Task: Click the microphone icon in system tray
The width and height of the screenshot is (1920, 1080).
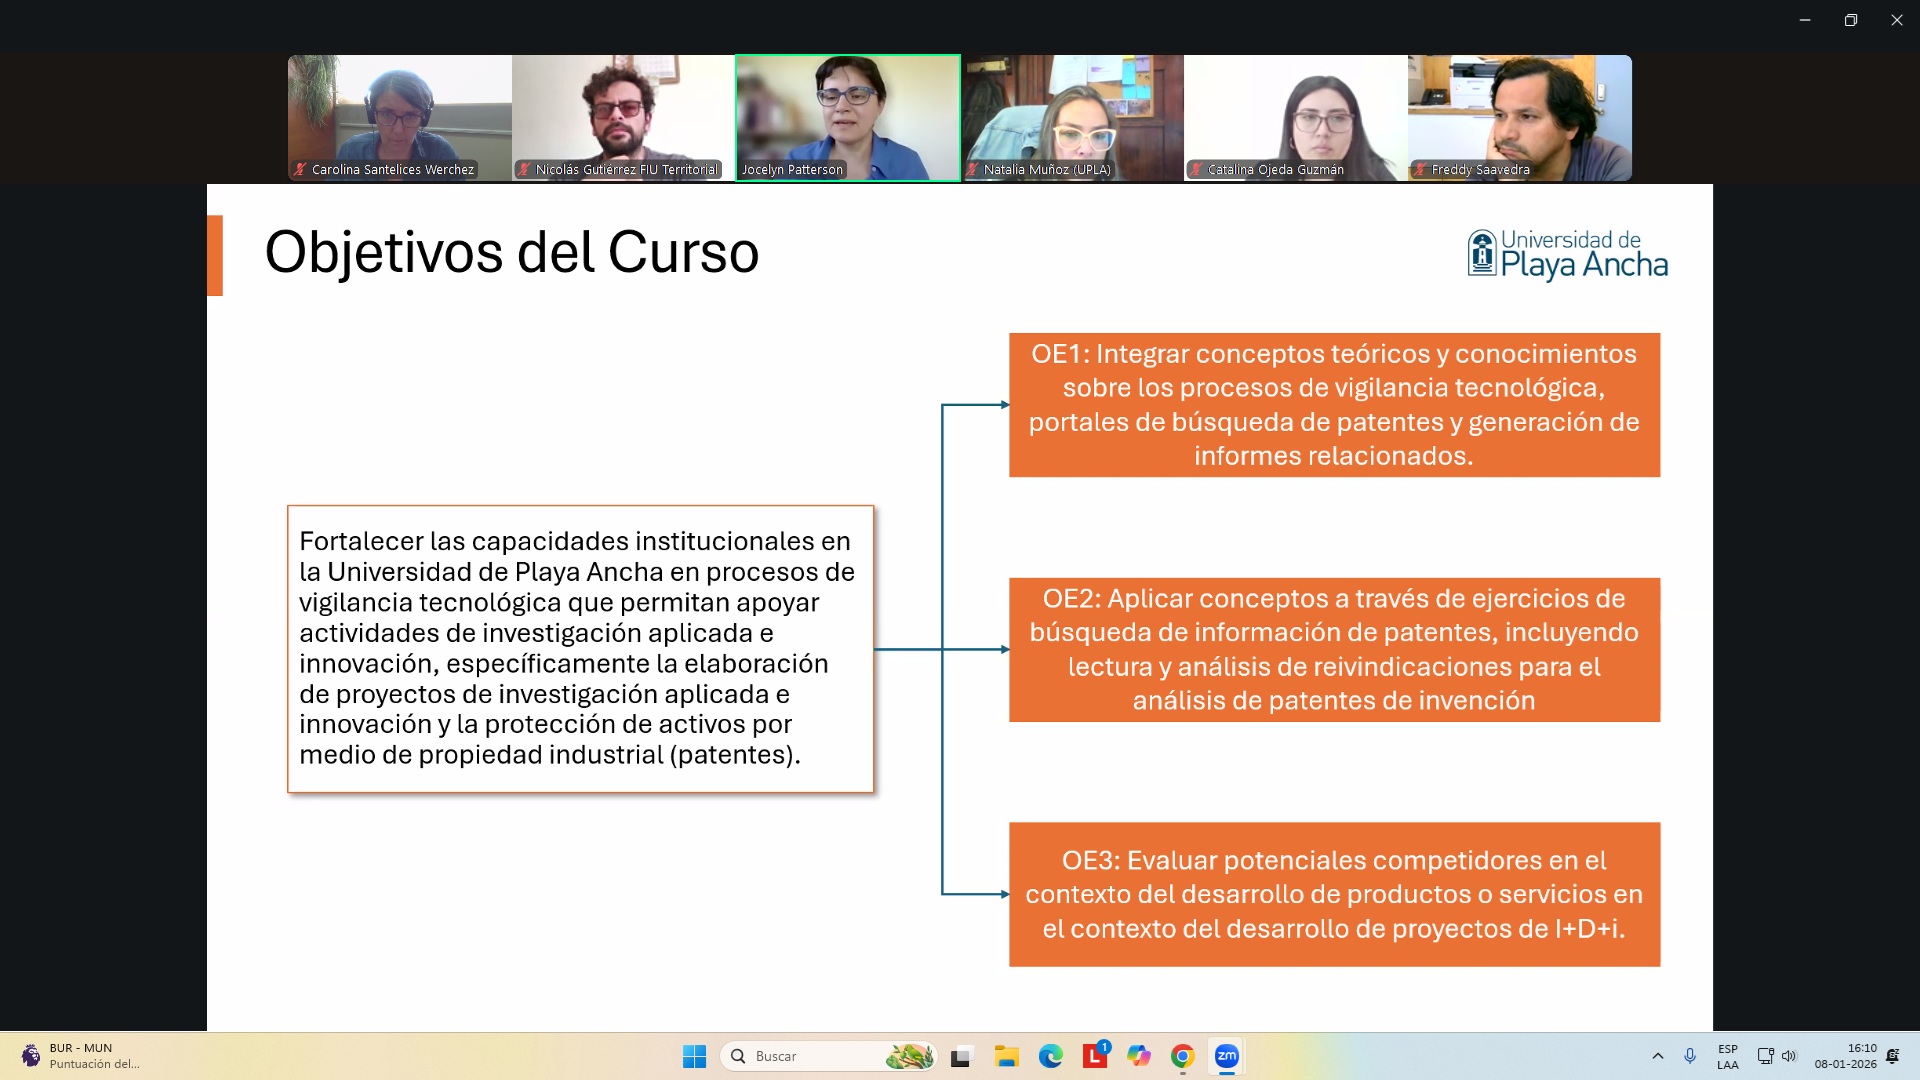Action: pos(1690,1056)
